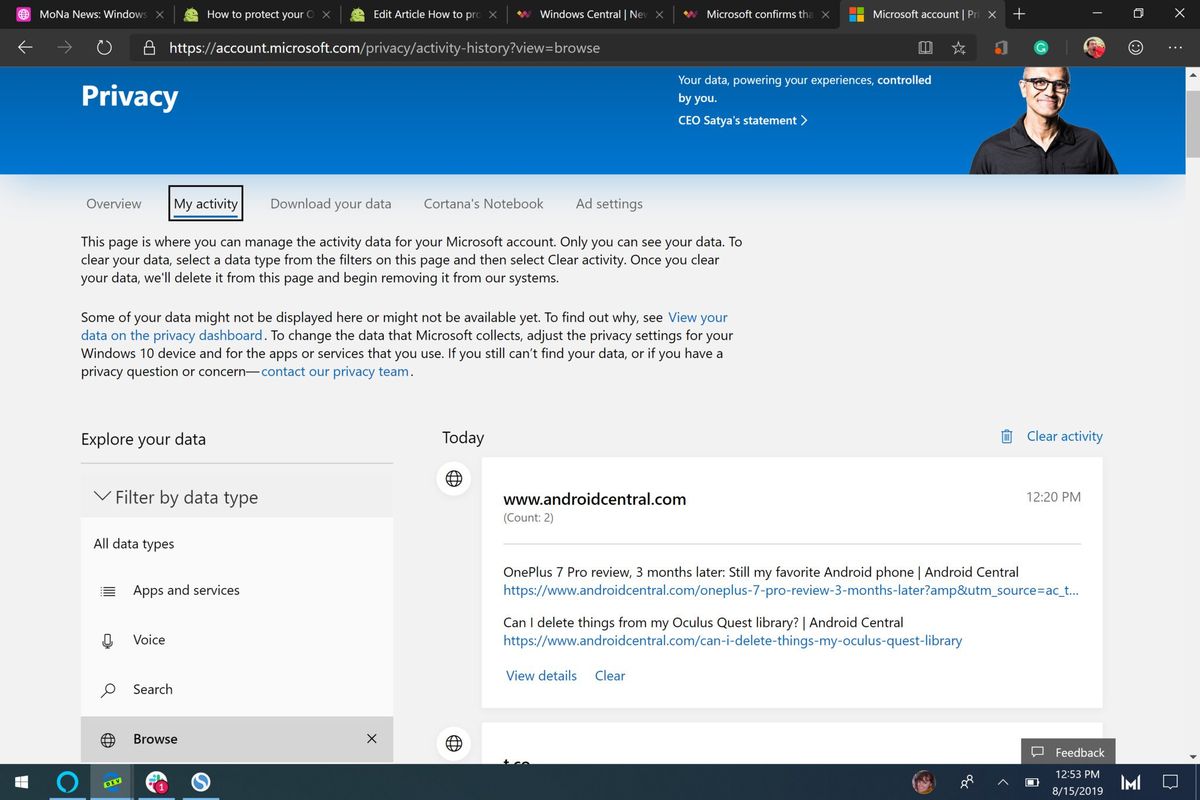Switch to the Download your data tab

click(330, 203)
